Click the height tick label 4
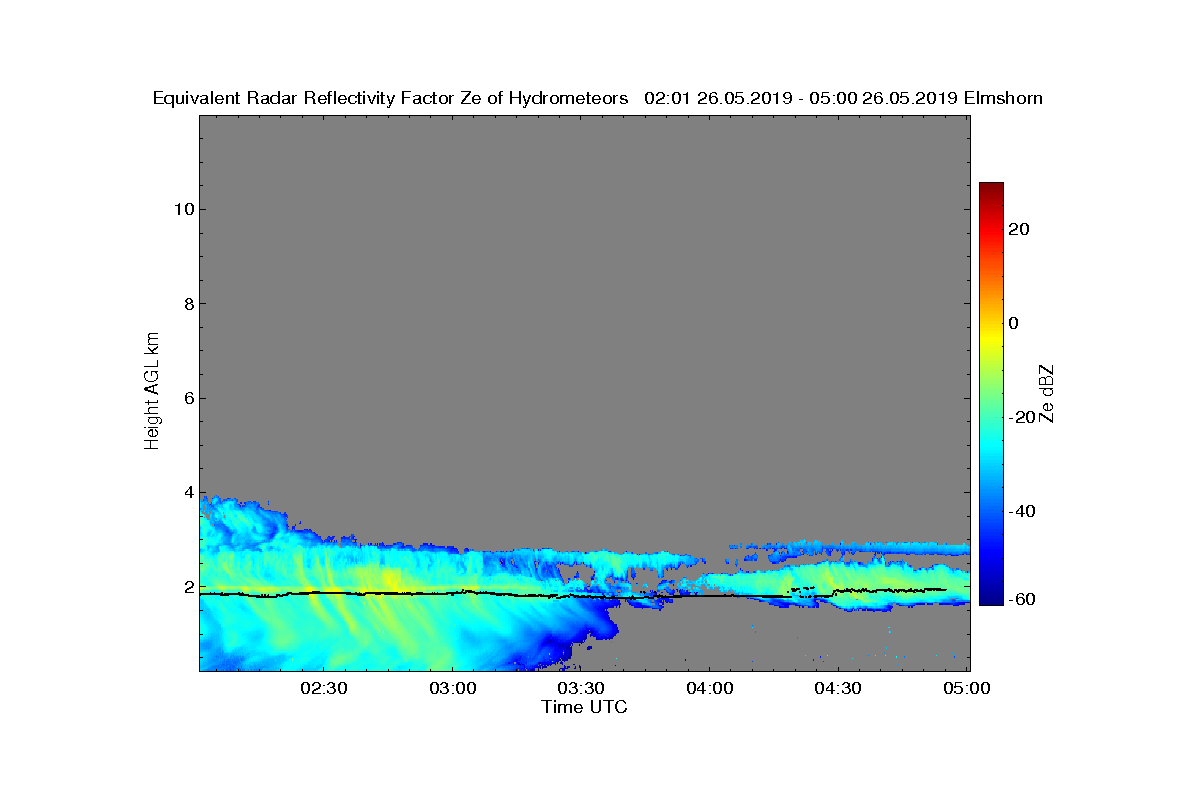Screen dimensions: 1200x800 click(188, 493)
